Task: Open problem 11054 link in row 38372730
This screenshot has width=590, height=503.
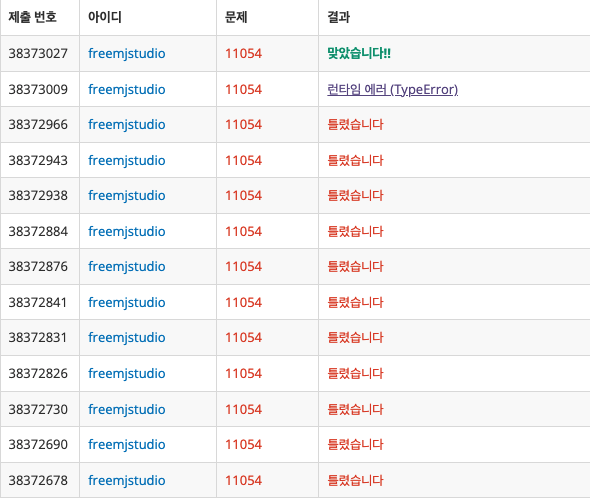Action: pos(243,409)
